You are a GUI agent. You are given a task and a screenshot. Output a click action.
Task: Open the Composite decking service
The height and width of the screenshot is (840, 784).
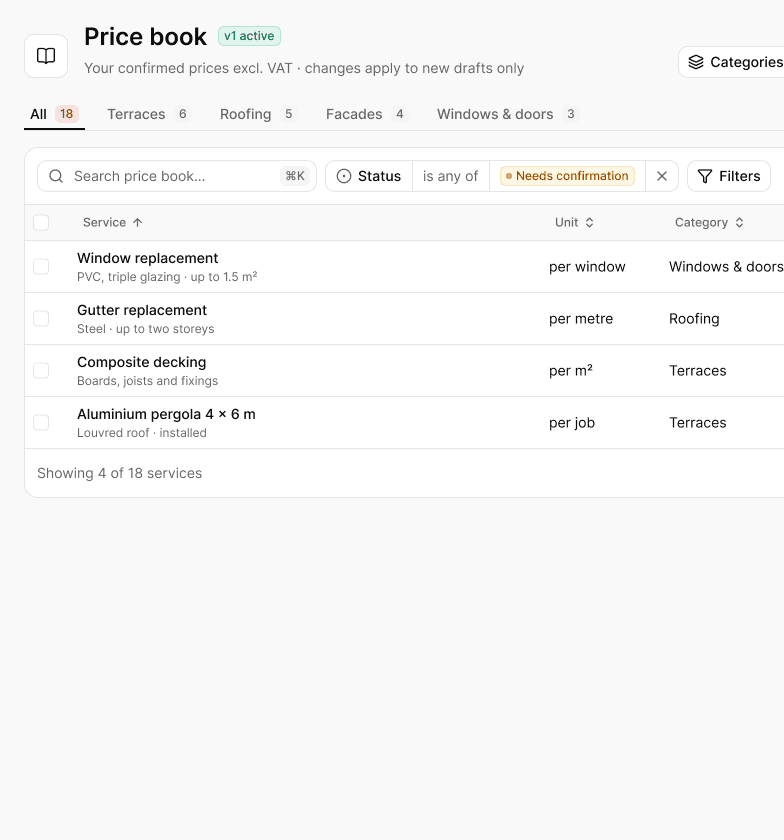tap(141, 362)
